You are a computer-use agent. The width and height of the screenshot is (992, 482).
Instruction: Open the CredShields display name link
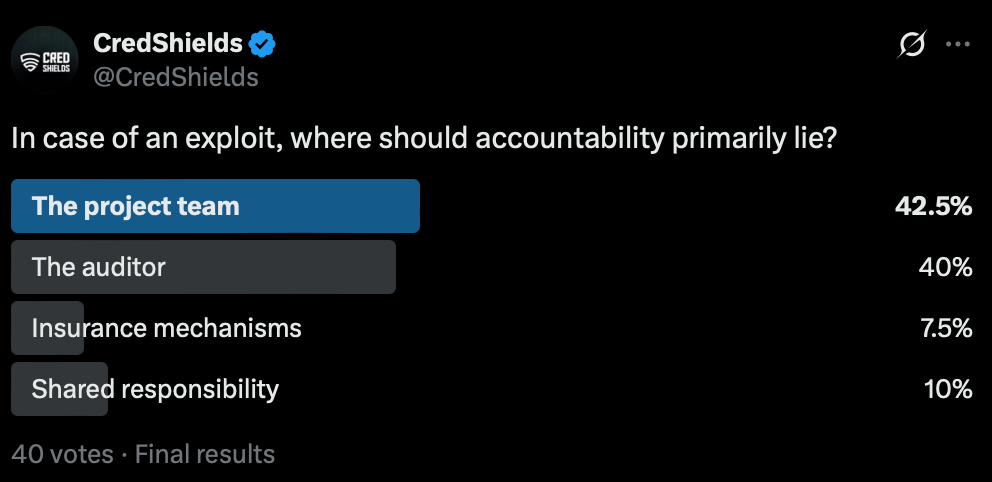click(168, 44)
